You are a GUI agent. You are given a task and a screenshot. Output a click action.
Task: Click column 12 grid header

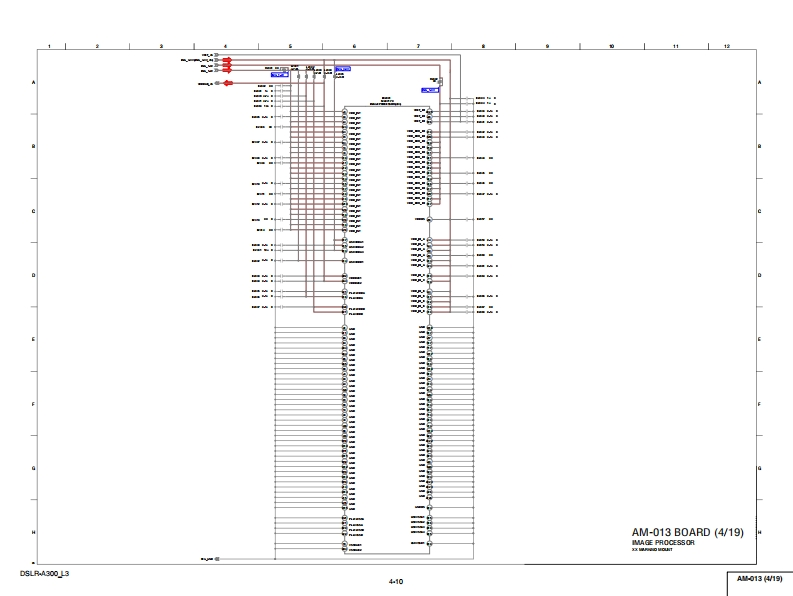pyautogui.click(x=726, y=46)
